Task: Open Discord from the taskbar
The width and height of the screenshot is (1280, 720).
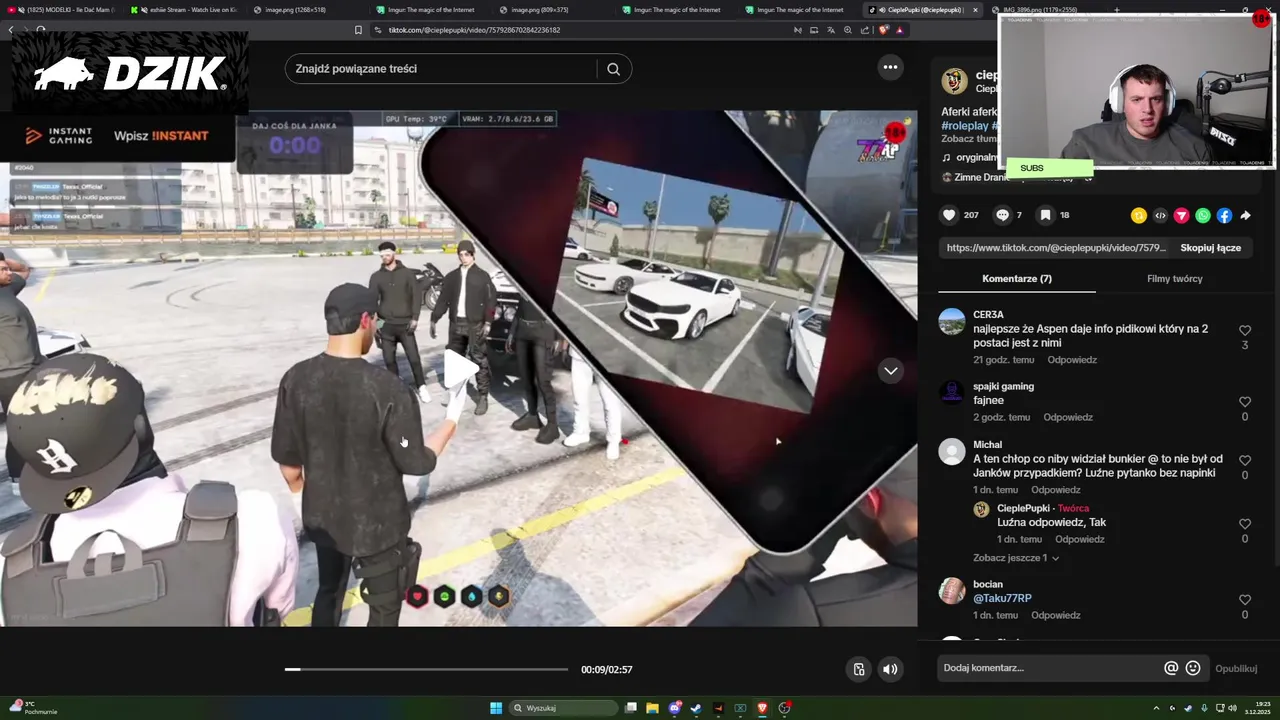Action: (675, 708)
